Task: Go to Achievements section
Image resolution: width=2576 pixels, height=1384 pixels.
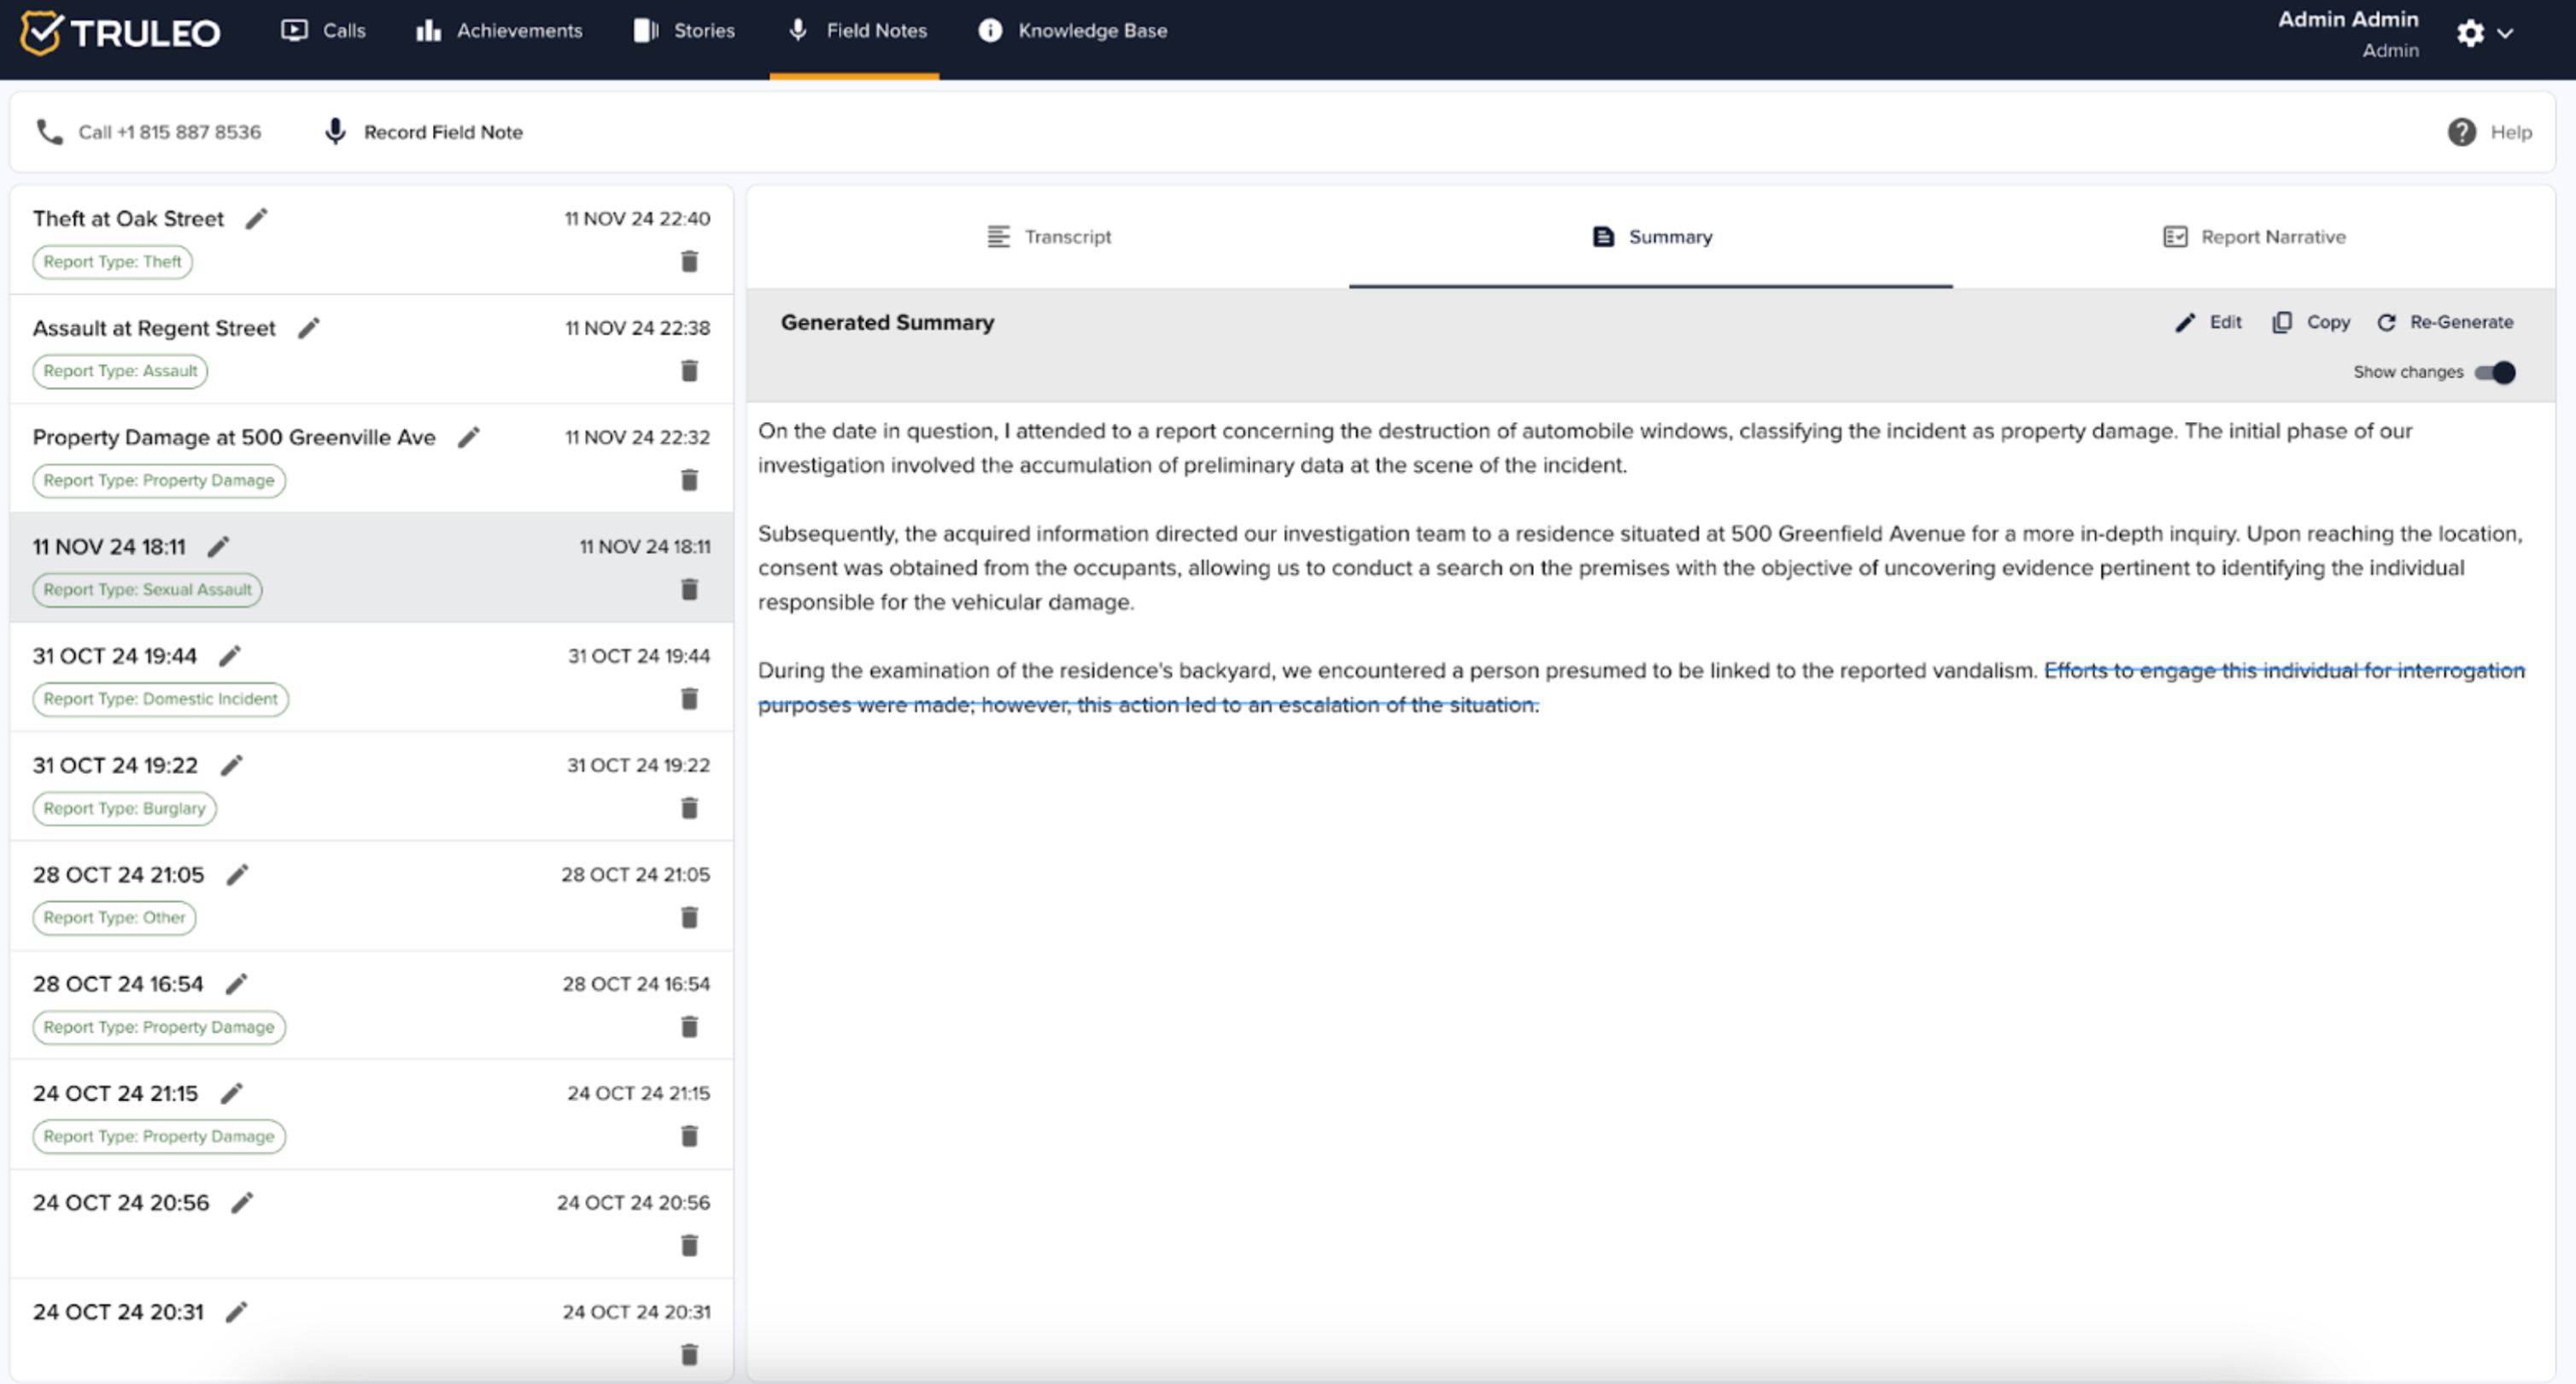Action: [x=499, y=31]
